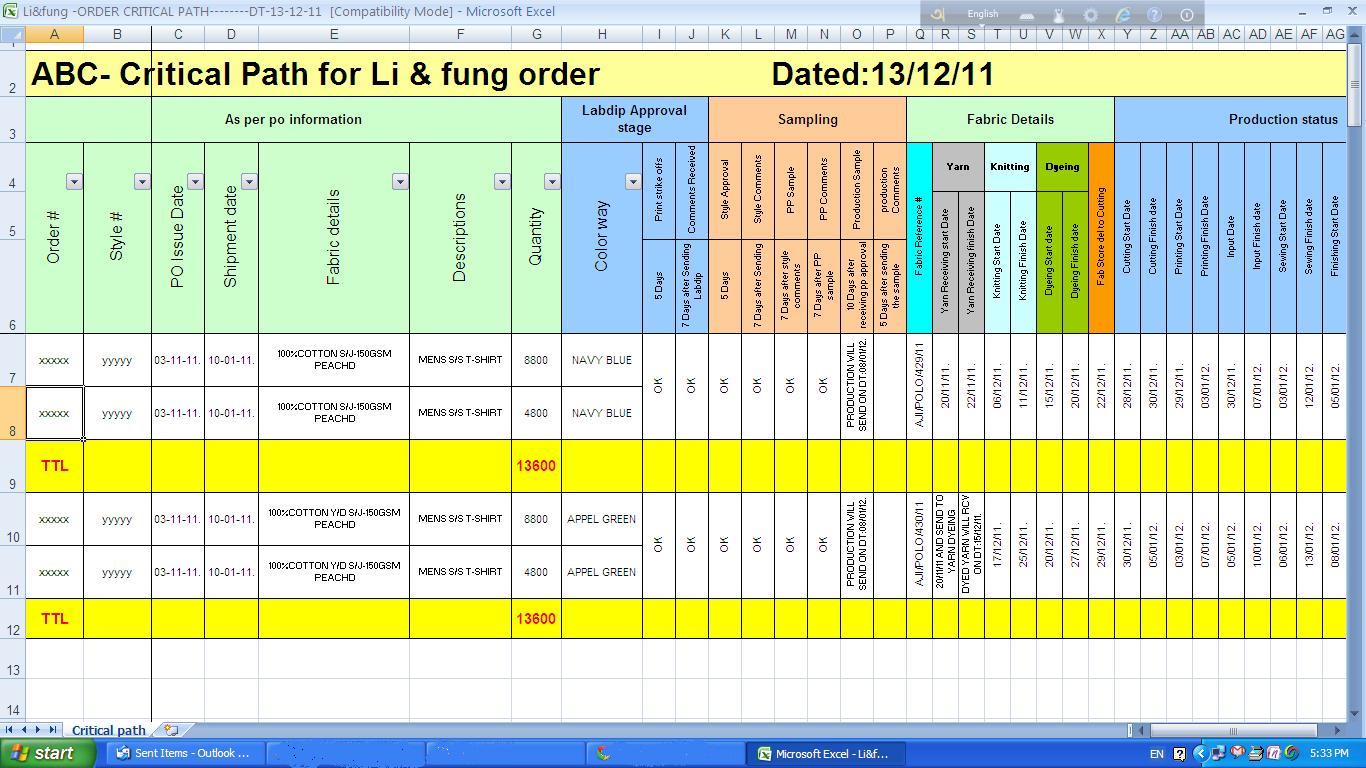Select APPEL GREEN cell in row 11
Image resolution: width=1366 pixels, height=768 pixels.
[x=601, y=572]
